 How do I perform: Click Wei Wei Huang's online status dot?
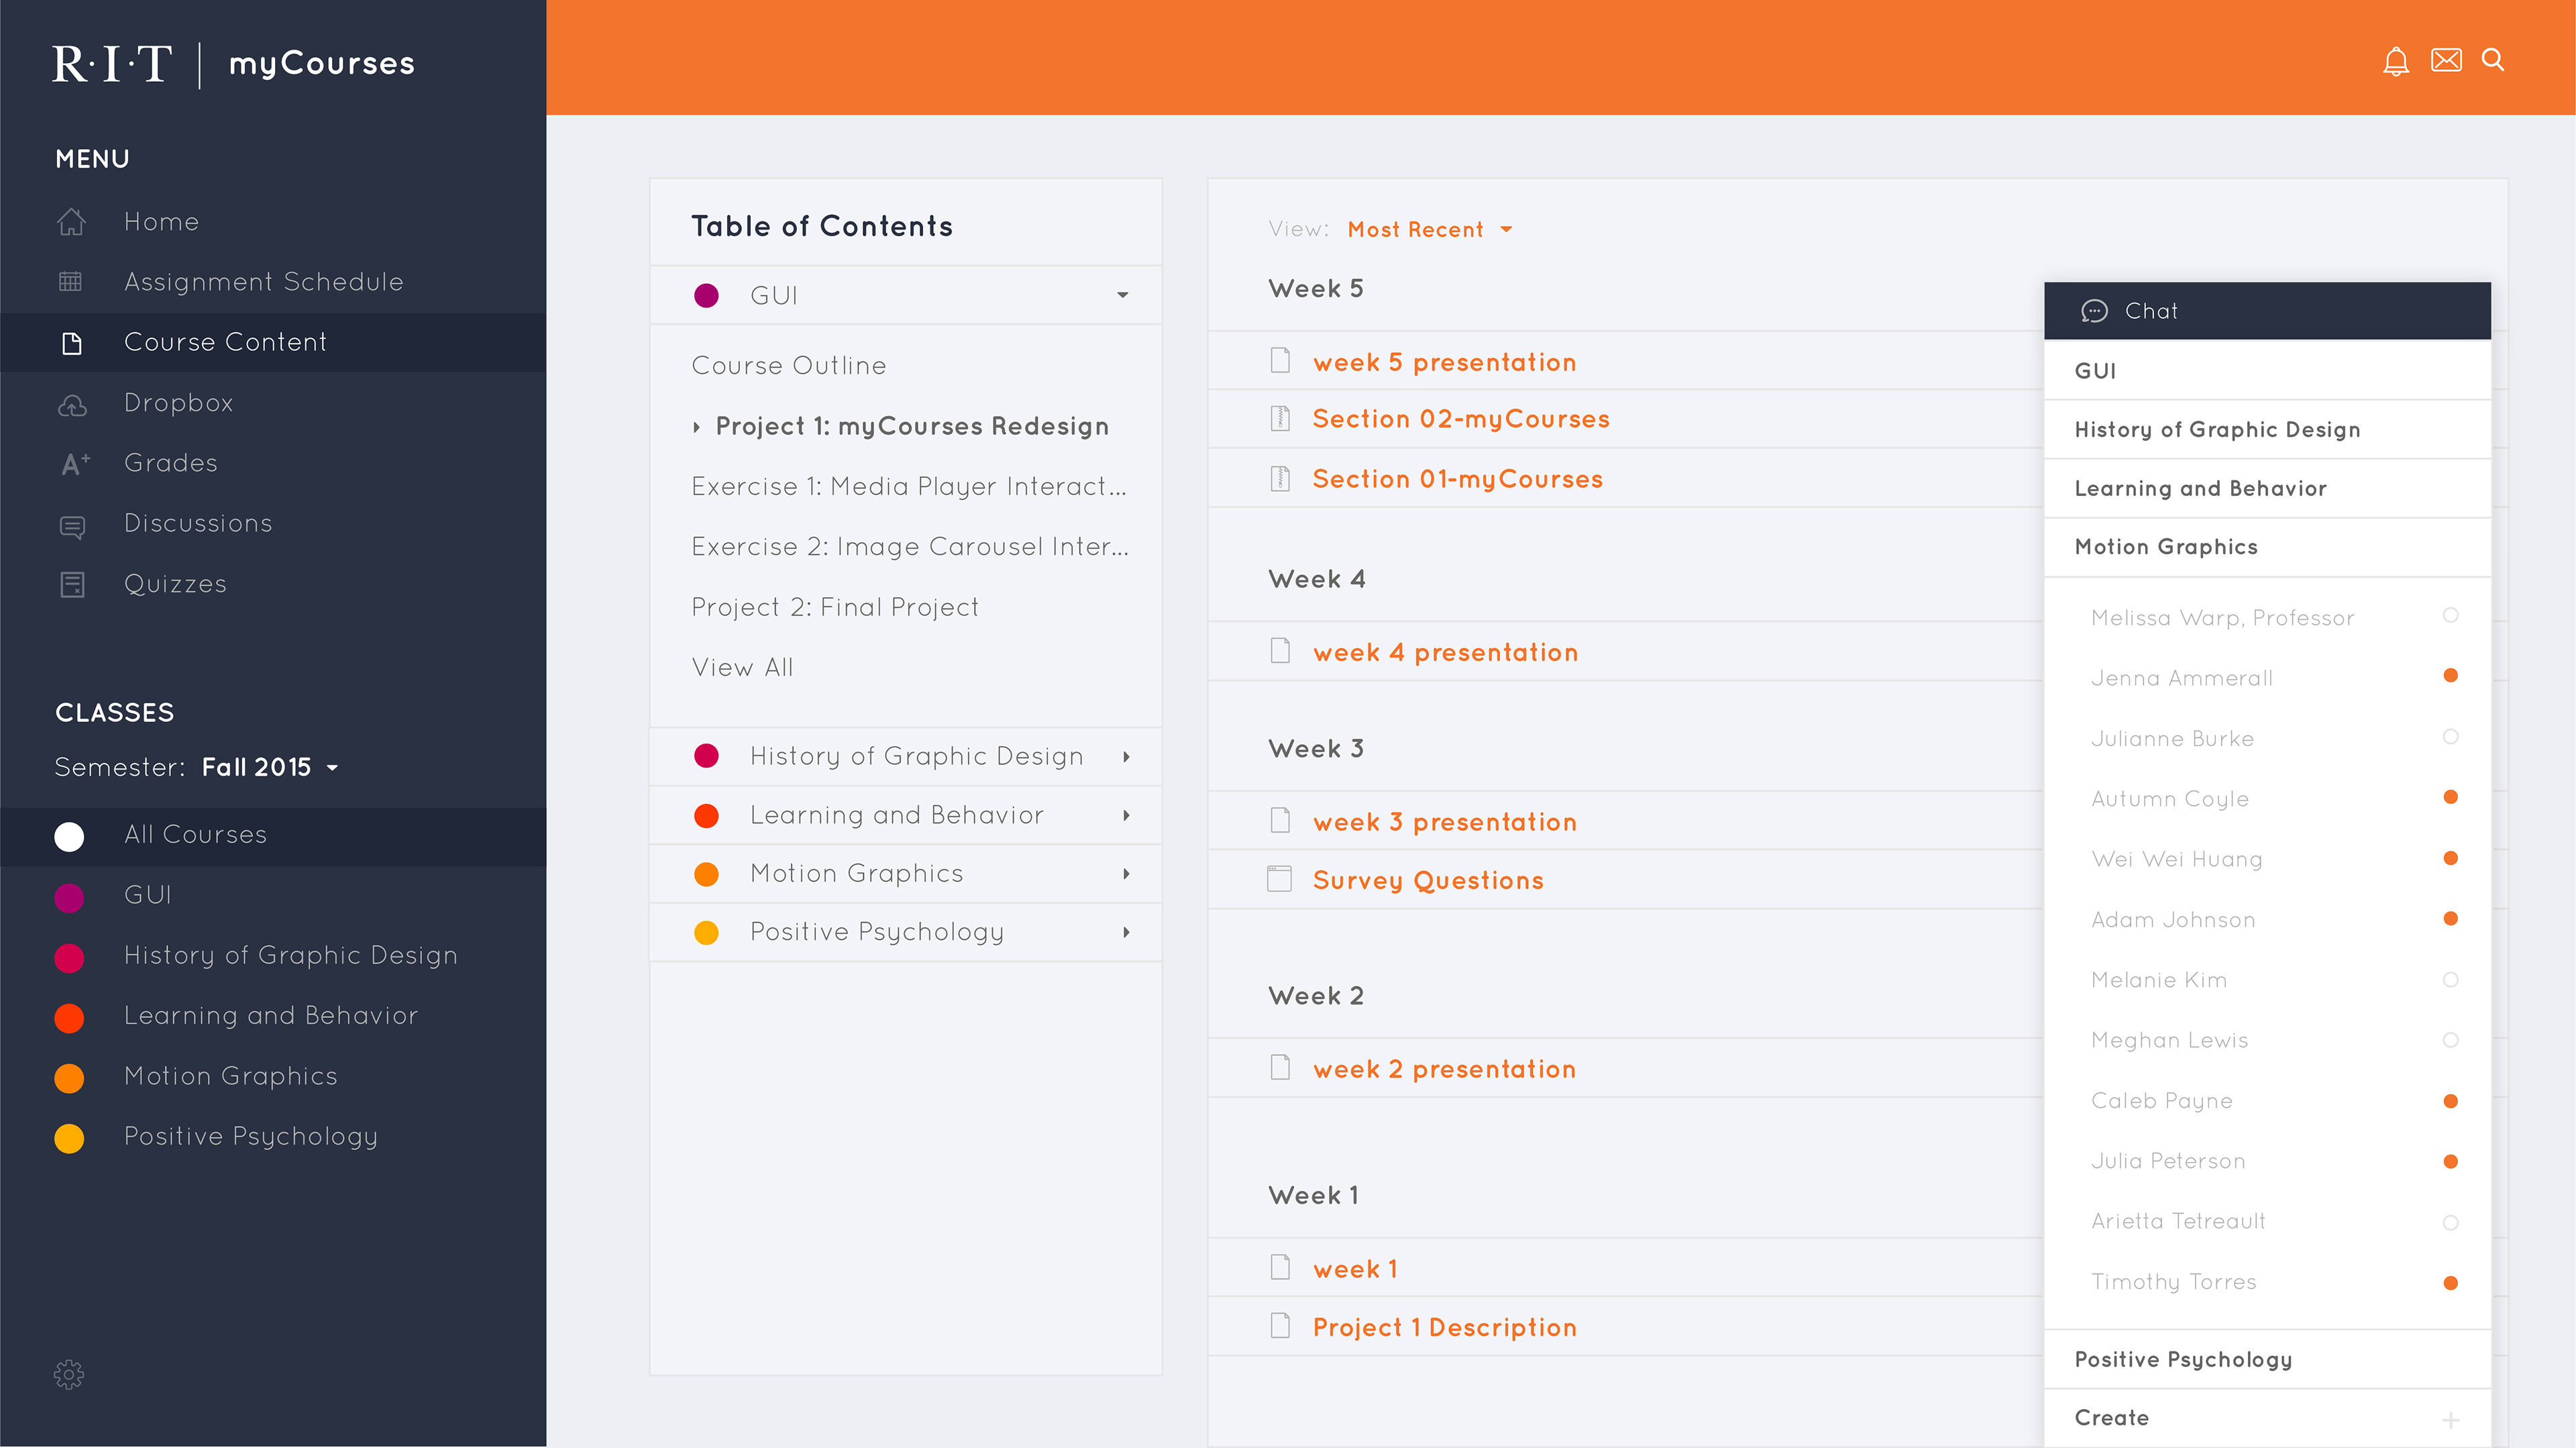coord(2450,858)
